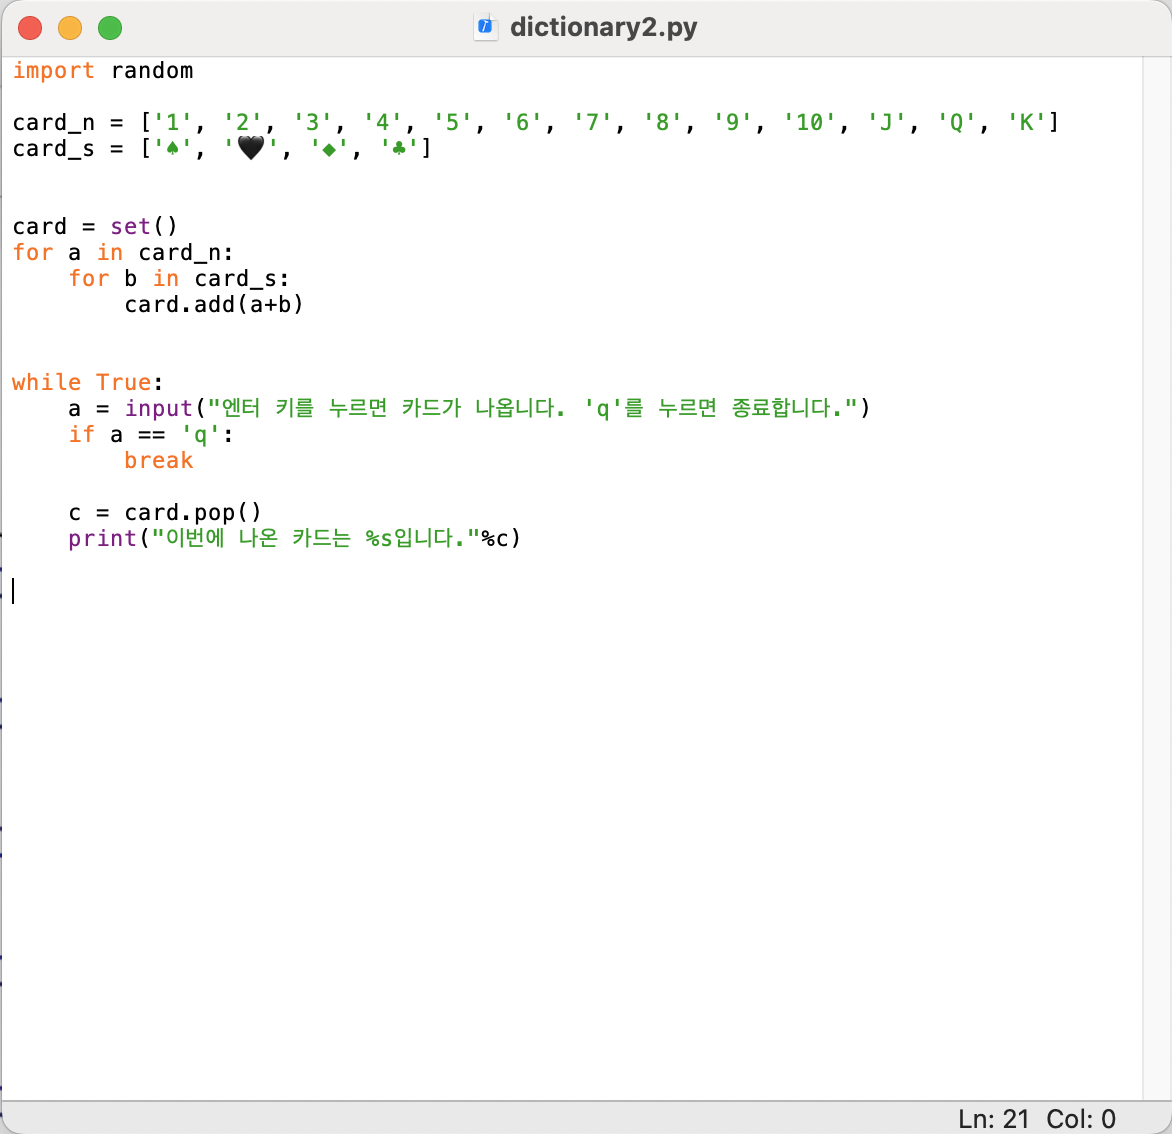
Task: Click the 'input' function name
Action: [x=158, y=409]
